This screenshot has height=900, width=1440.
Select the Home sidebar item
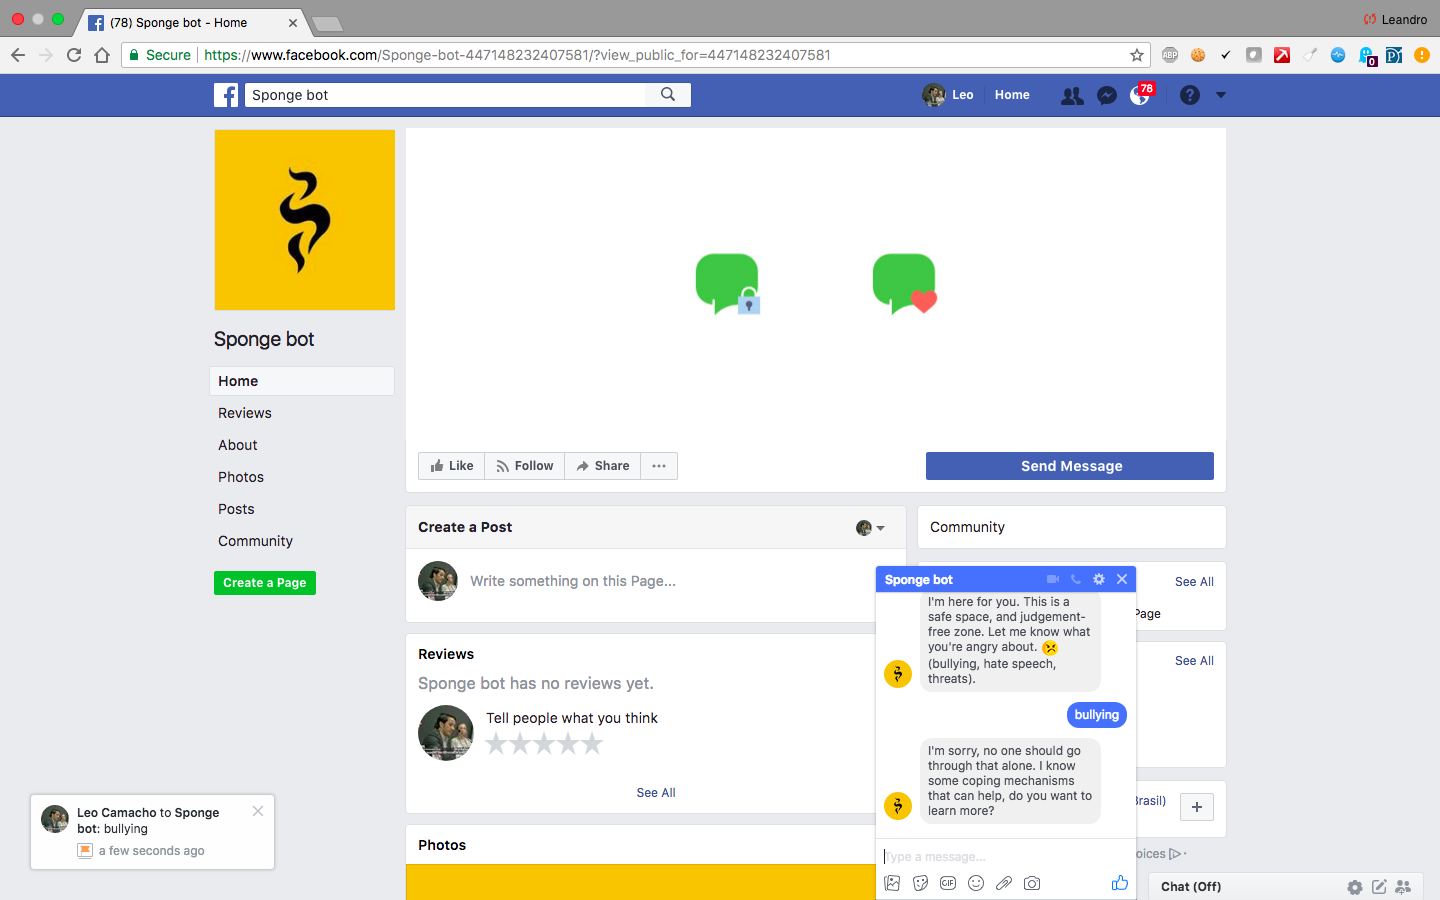(x=302, y=381)
